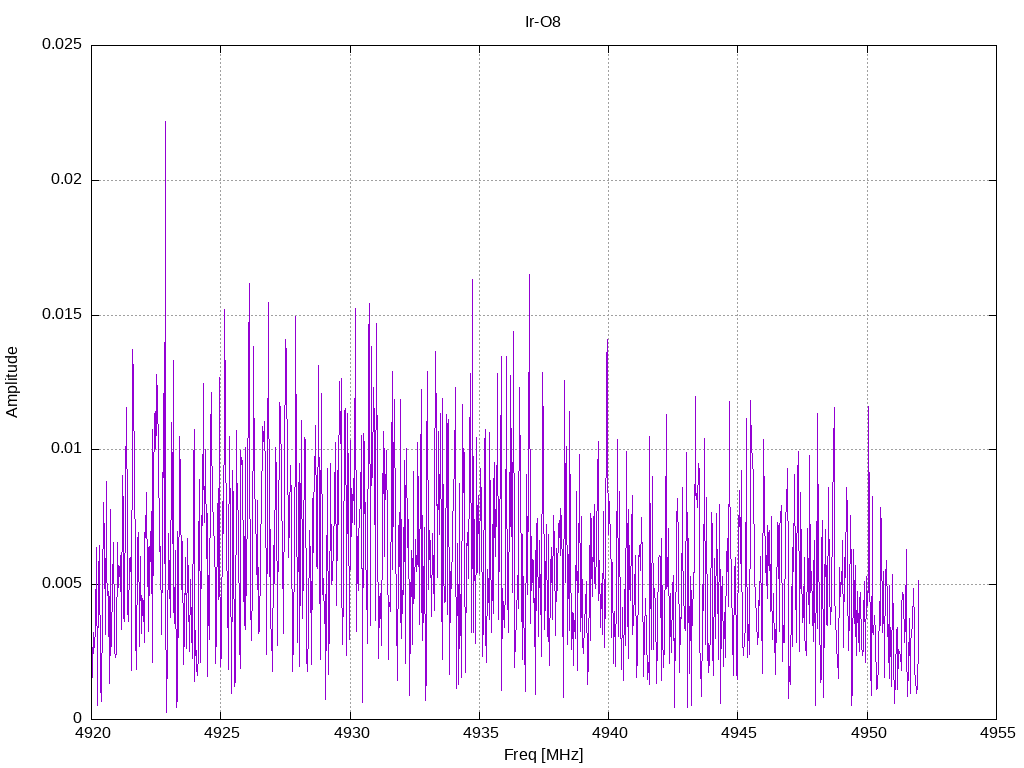Click x-axis tick label 4935
Image resolution: width=1024 pixels, height=768 pixels.
point(480,733)
